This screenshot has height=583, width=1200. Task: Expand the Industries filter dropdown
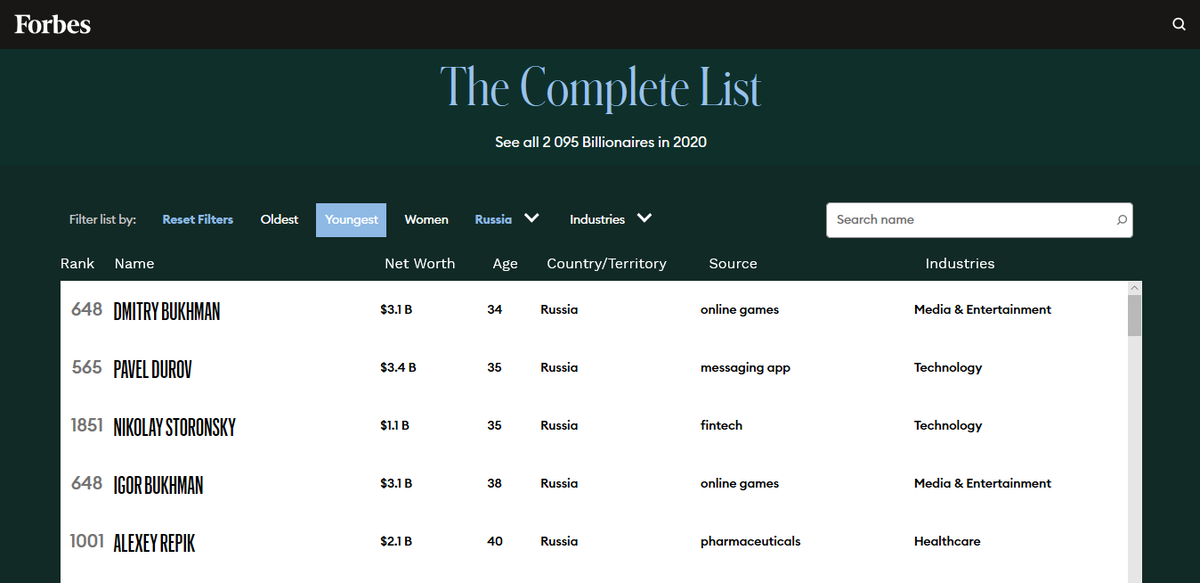click(611, 219)
